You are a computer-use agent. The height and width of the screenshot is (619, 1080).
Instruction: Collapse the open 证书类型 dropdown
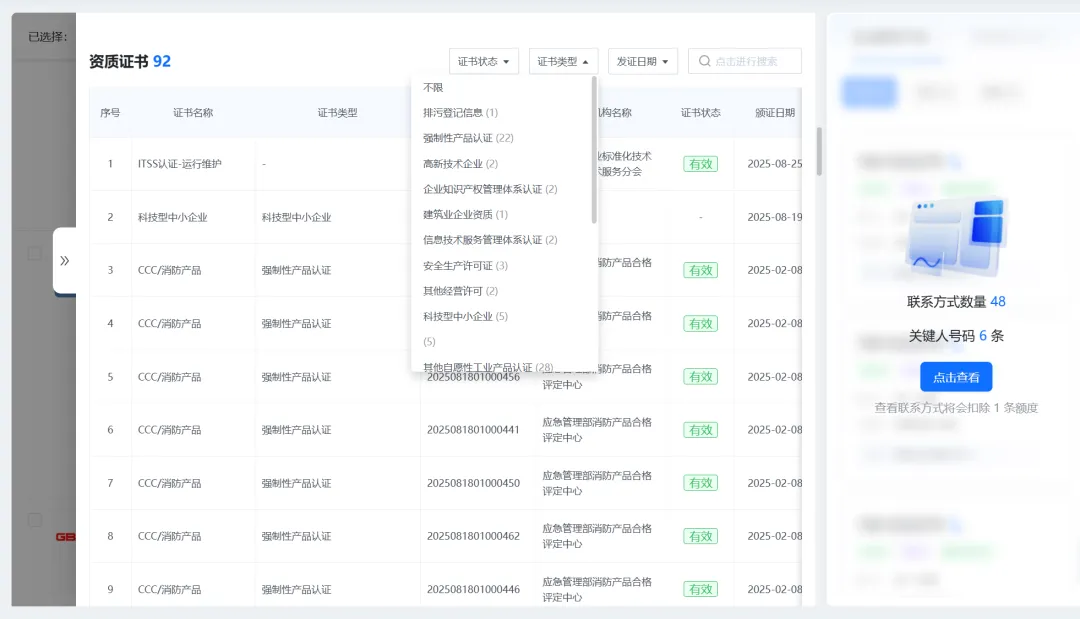(562, 61)
